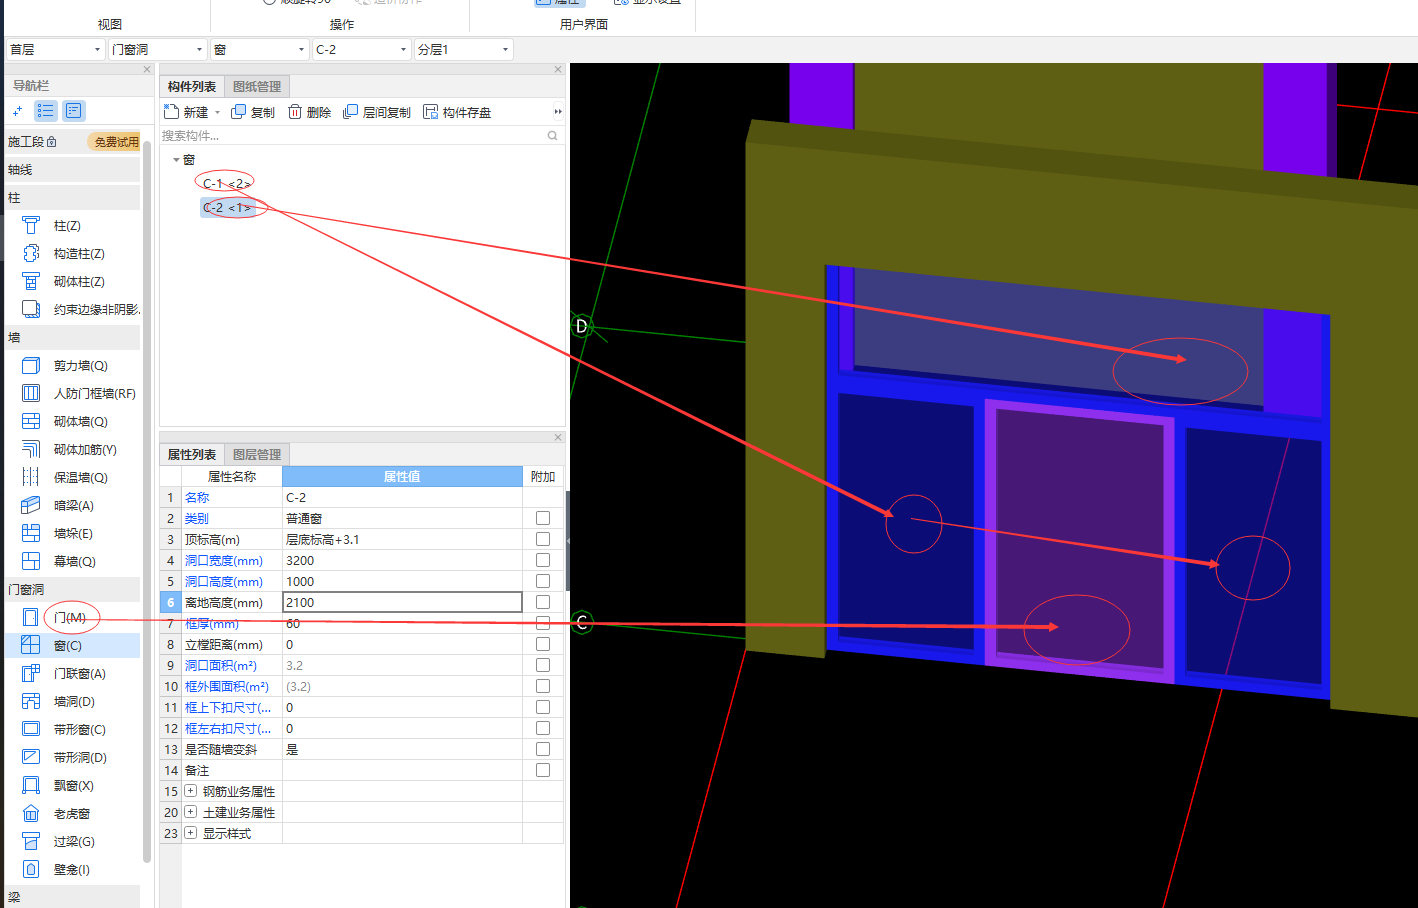Image resolution: width=1418 pixels, height=908 pixels.
Task: Click the 层间复制 button
Action: (x=377, y=112)
